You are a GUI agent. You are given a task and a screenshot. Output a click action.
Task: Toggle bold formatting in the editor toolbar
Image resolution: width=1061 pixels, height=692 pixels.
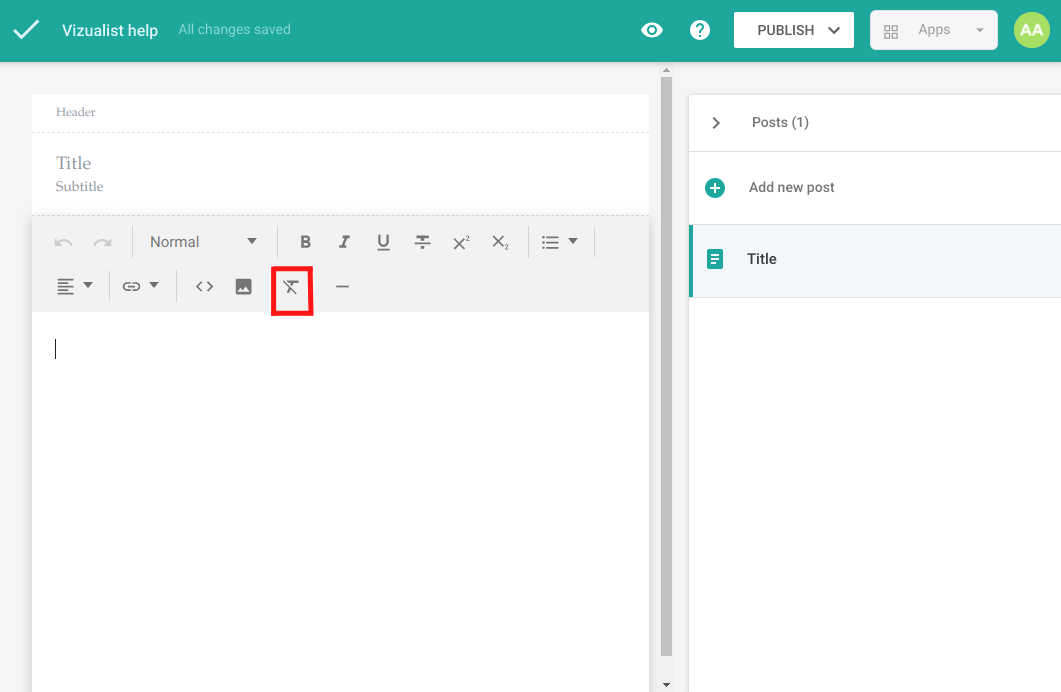click(306, 242)
